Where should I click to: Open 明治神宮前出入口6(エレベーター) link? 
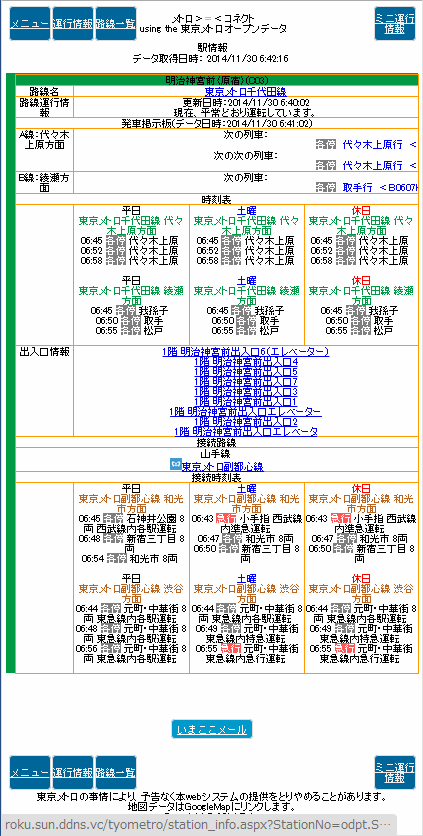click(245, 352)
